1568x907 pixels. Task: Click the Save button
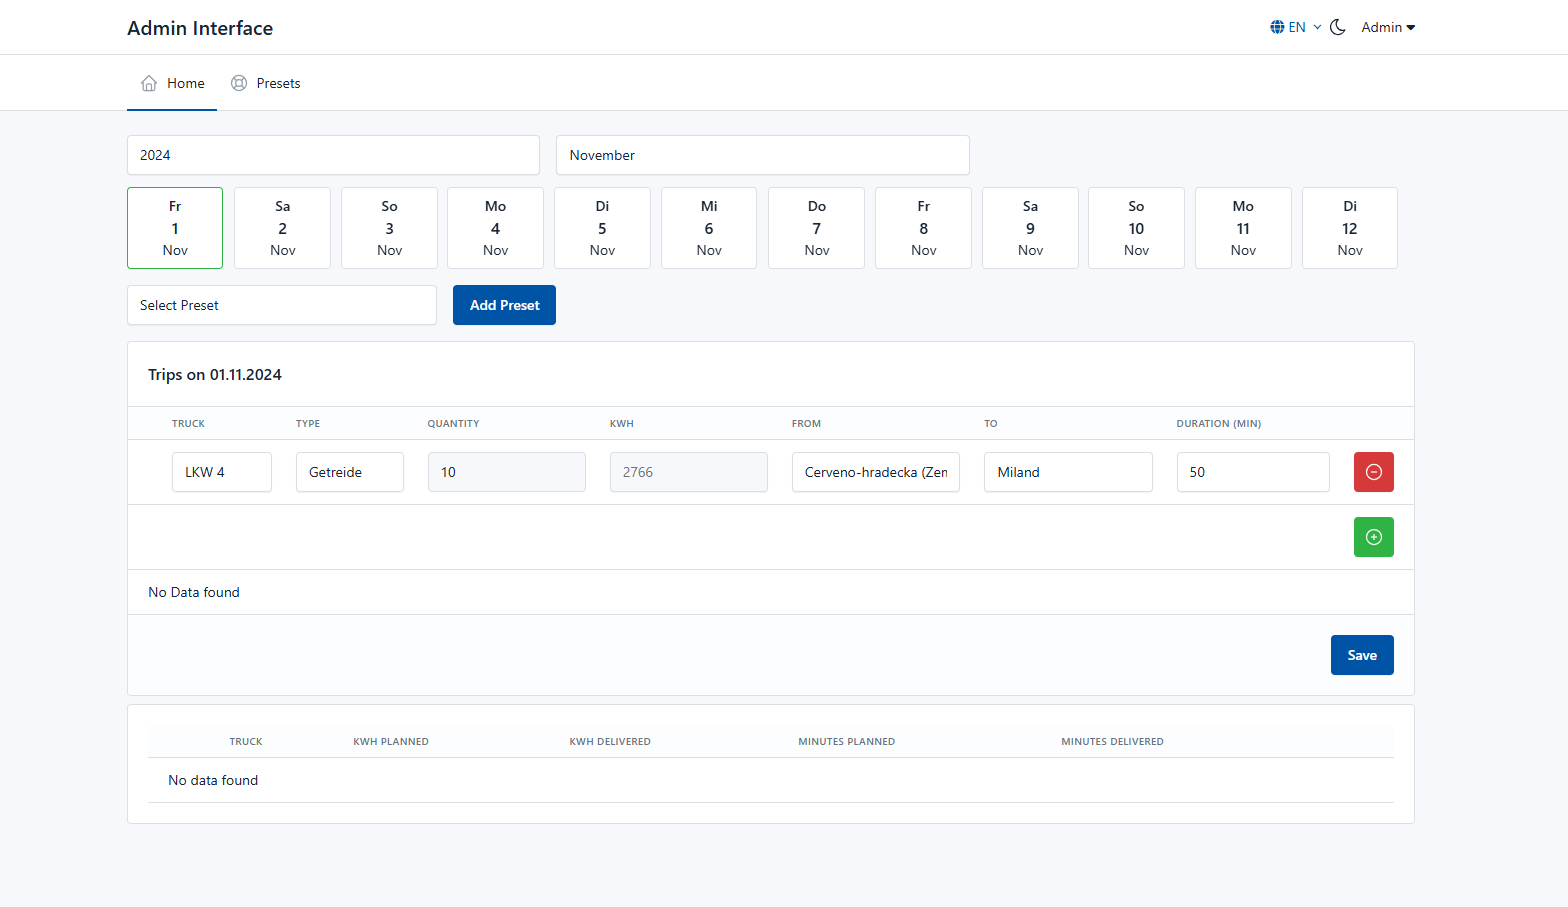[x=1362, y=655]
